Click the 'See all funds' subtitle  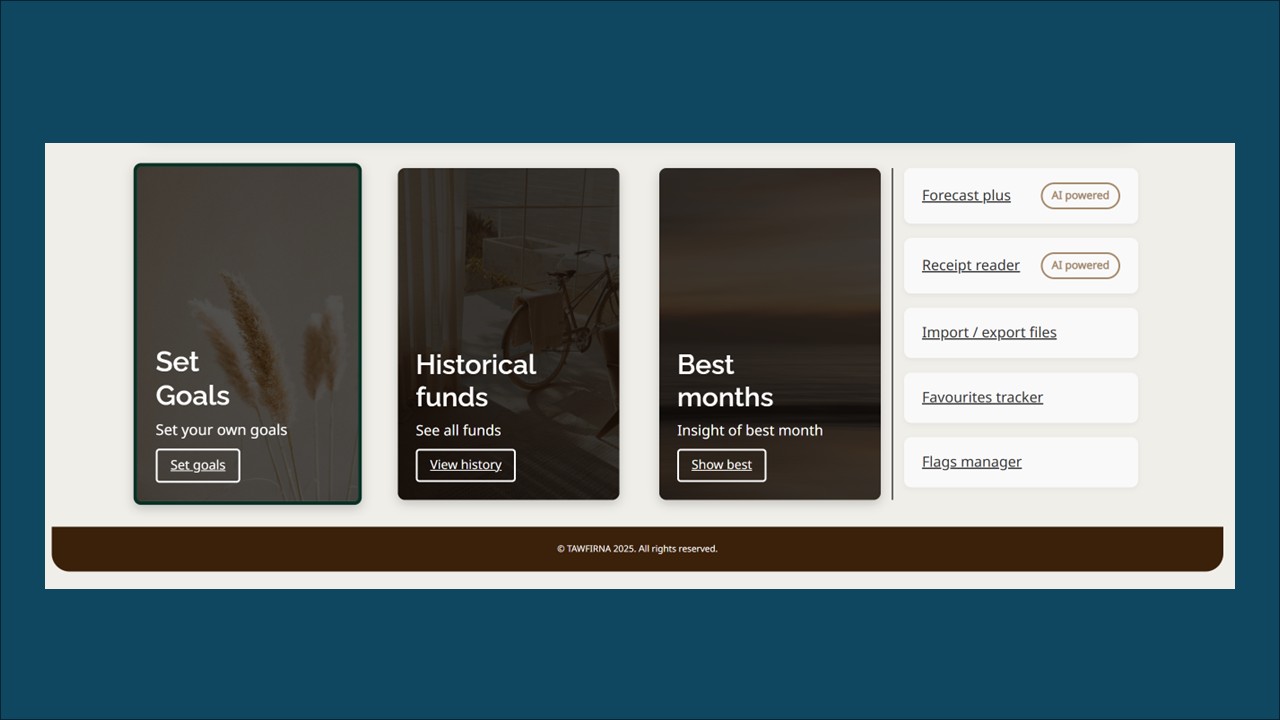[x=458, y=430]
